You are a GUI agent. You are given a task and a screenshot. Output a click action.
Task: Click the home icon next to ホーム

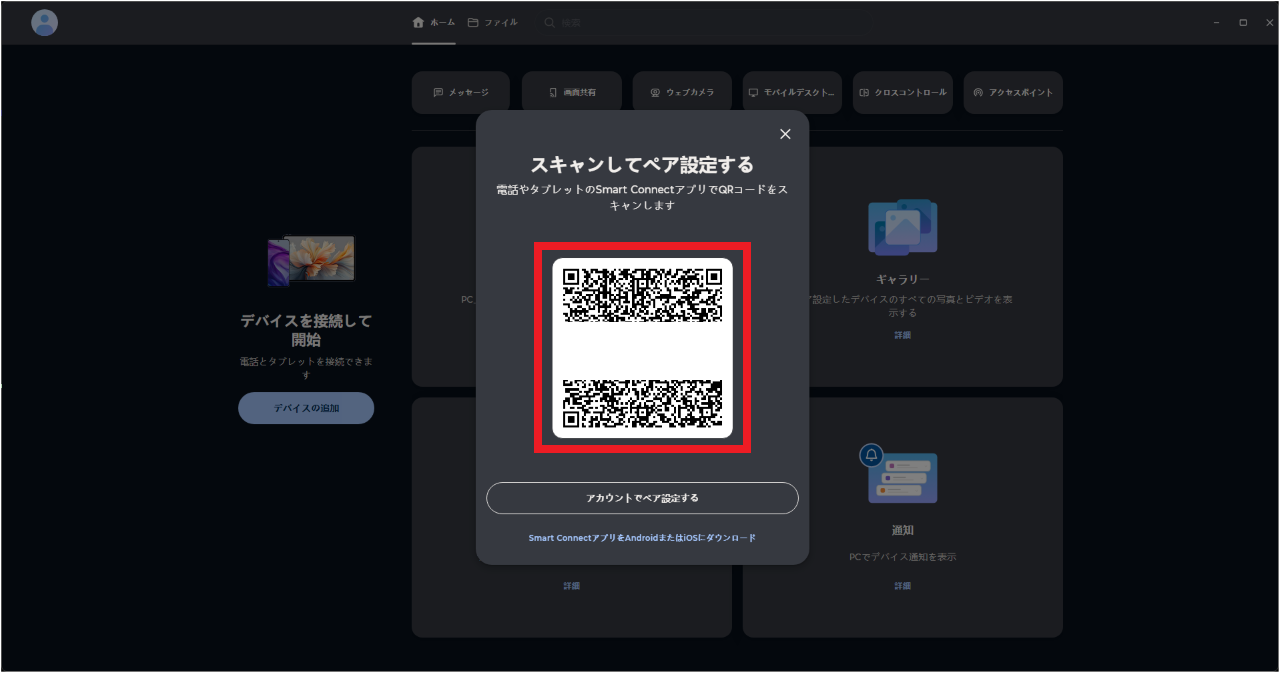pyautogui.click(x=418, y=21)
